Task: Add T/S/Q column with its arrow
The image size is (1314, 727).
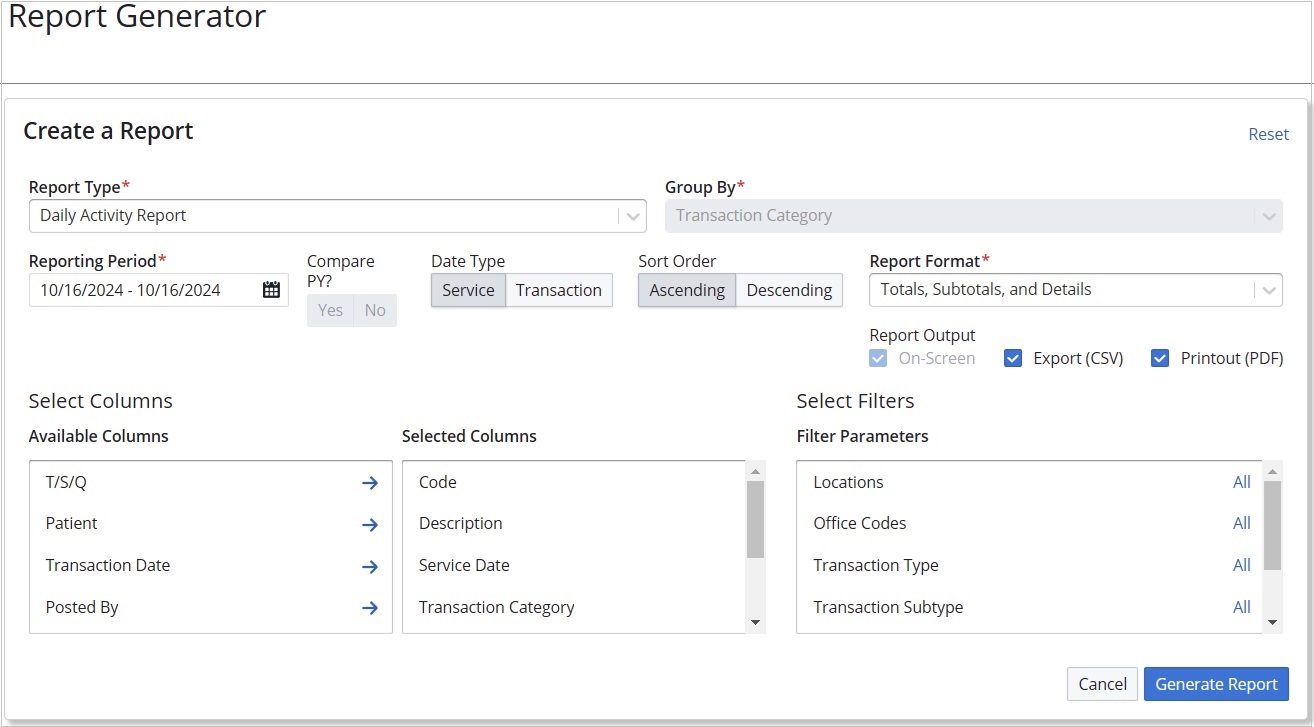Action: coord(370,483)
